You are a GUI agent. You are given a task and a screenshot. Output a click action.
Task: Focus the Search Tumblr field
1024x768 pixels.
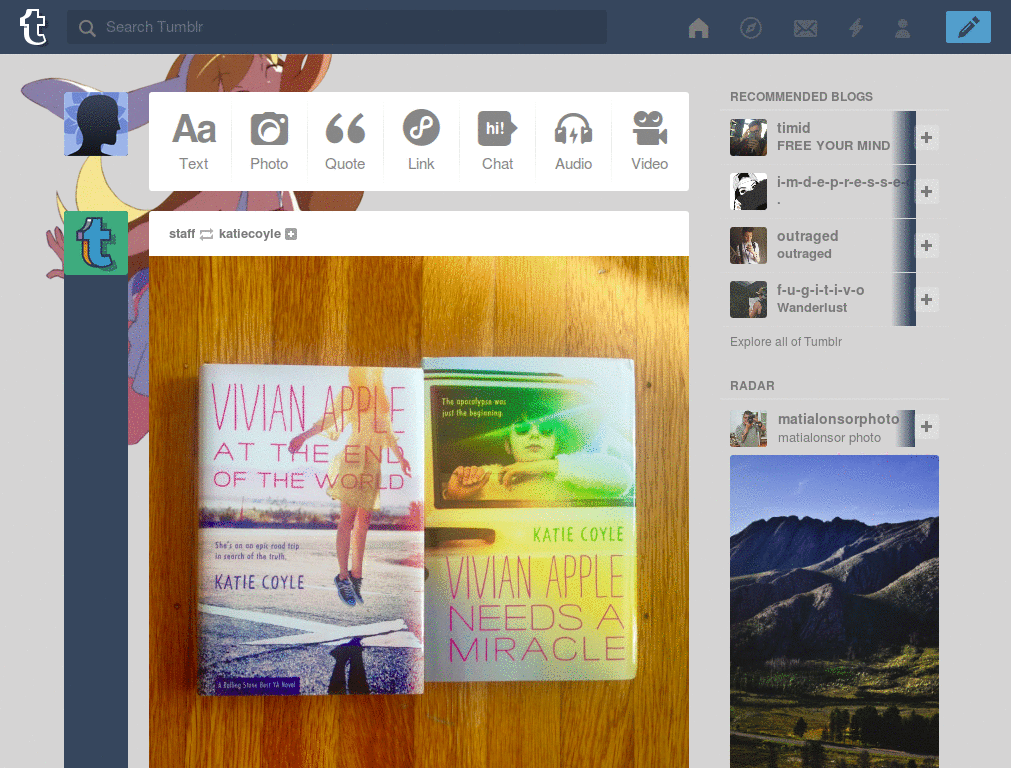coord(337,27)
